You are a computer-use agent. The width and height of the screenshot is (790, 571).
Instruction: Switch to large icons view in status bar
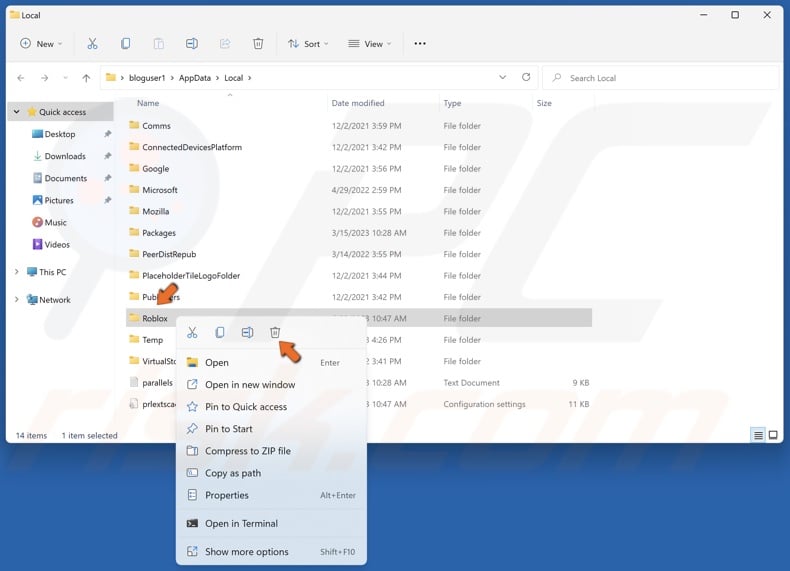coord(773,435)
